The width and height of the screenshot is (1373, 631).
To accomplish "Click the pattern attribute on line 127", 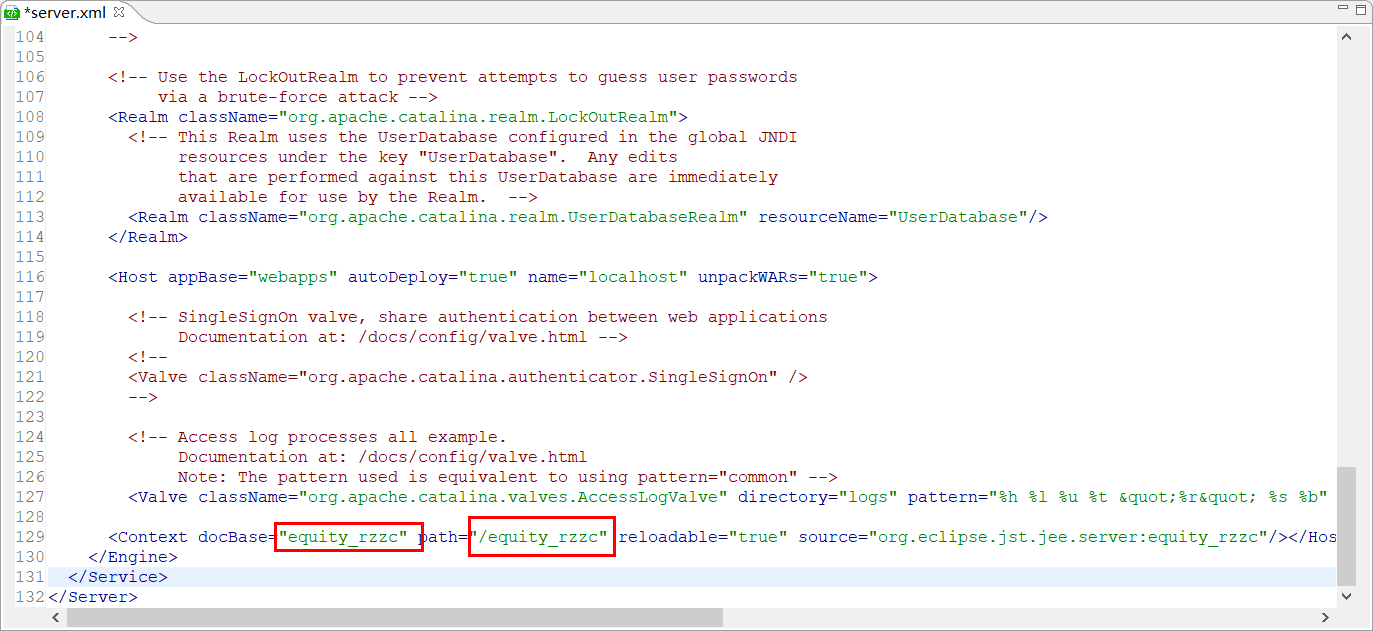I will (1118, 497).
